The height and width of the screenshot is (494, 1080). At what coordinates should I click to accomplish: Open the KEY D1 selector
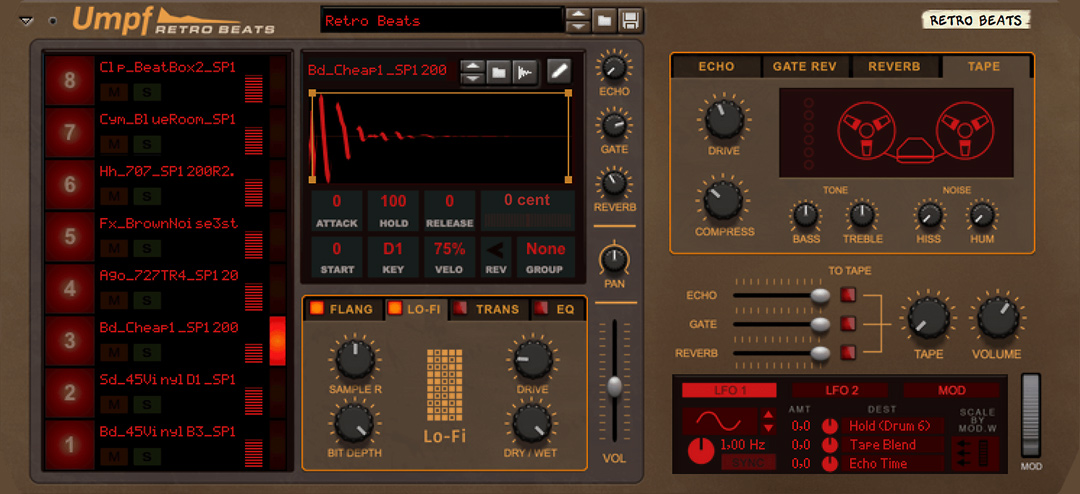pyautogui.click(x=393, y=257)
